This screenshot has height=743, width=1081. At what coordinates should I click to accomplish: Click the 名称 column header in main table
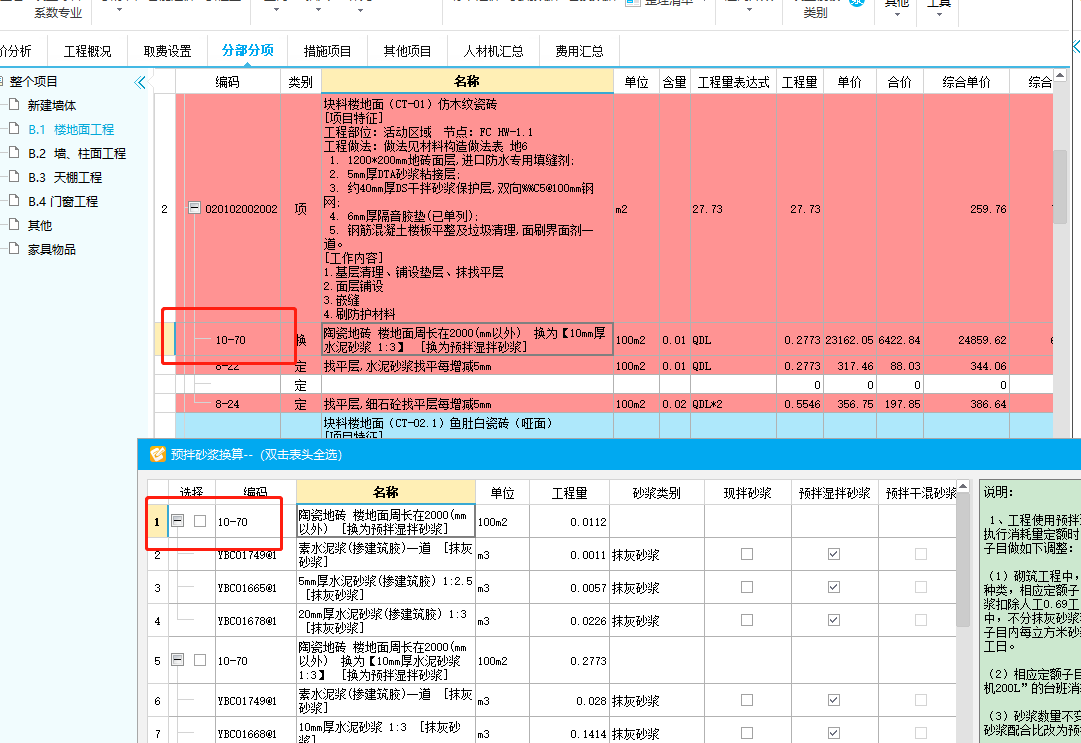467,81
